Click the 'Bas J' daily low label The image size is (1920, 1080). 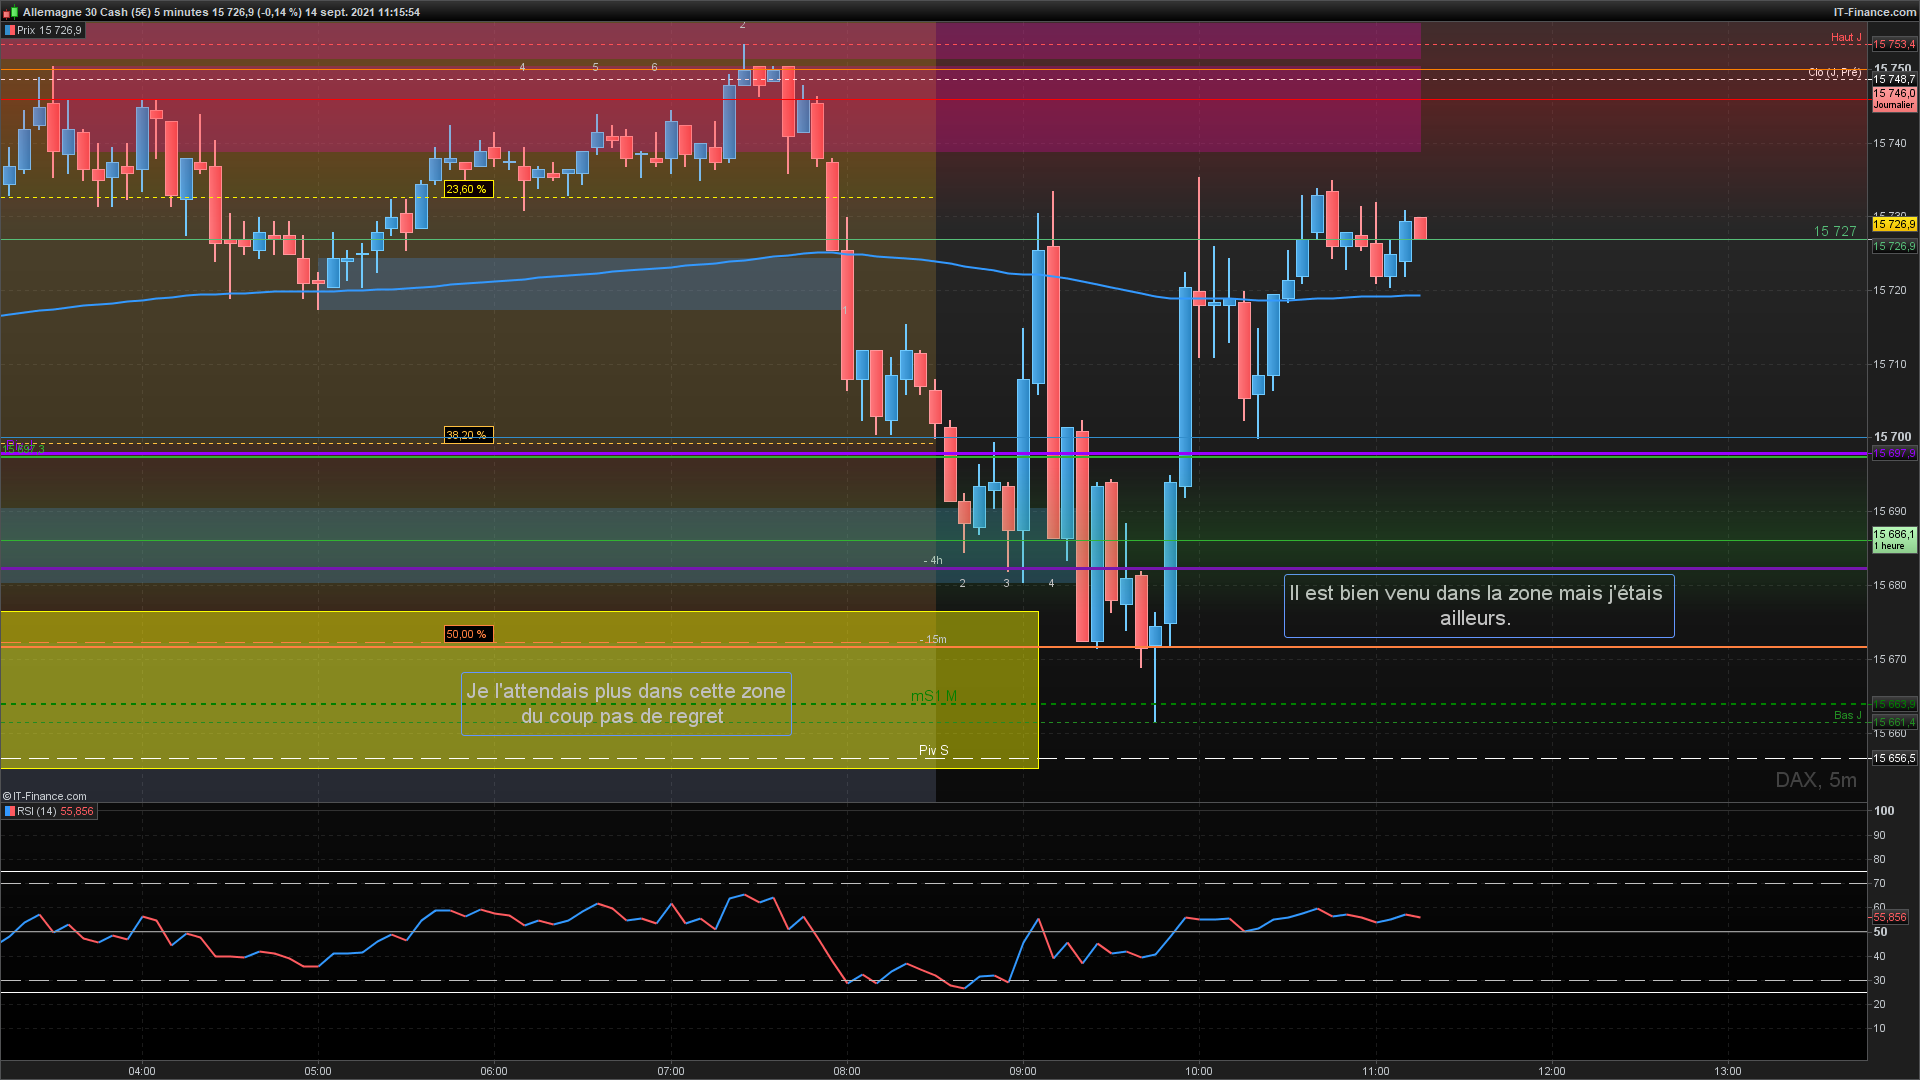click(1847, 715)
